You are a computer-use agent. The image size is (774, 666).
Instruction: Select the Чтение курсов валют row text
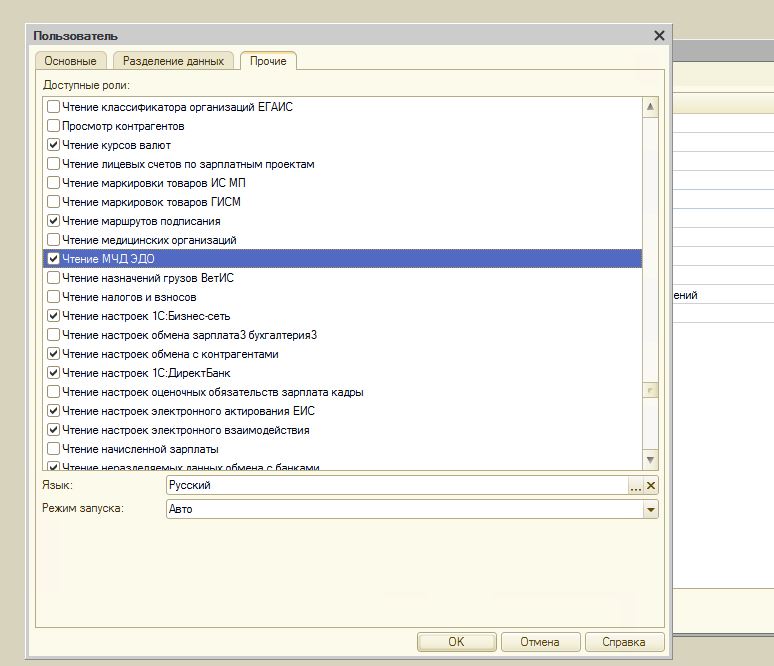(116, 145)
